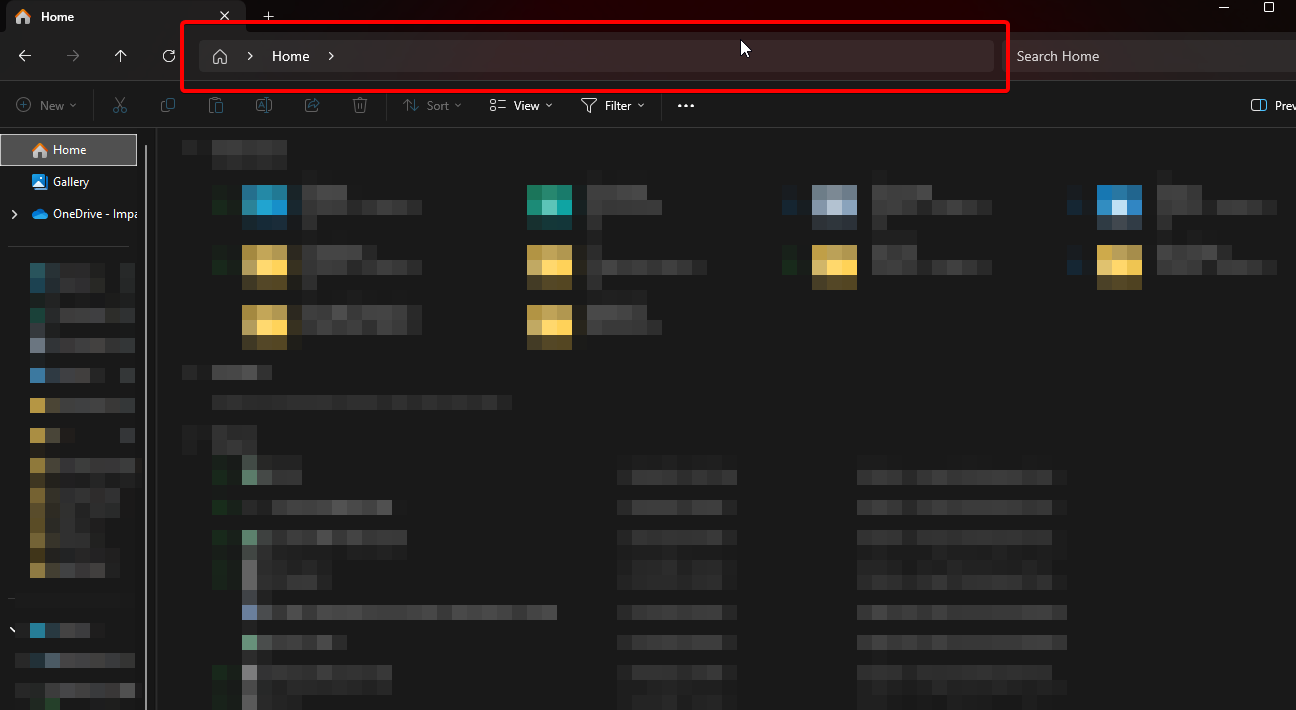The height and width of the screenshot is (710, 1296).
Task: Add a new tab with plus button
Action: pos(268,17)
